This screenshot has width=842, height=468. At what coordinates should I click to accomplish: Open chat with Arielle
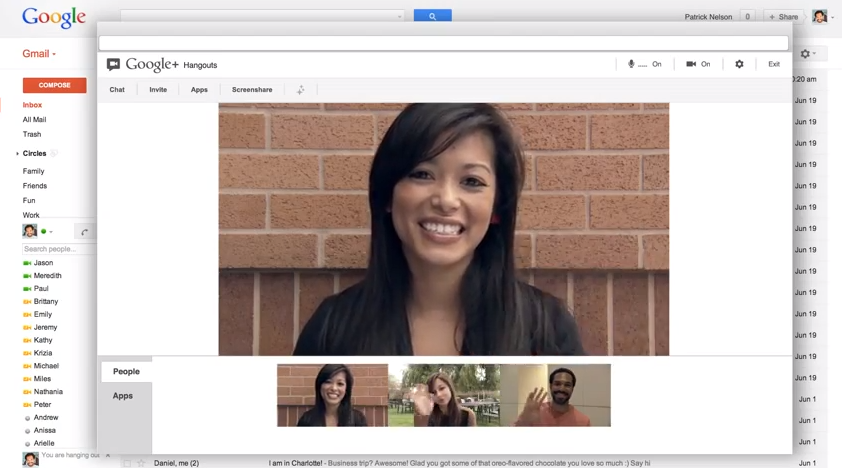[x=44, y=443]
